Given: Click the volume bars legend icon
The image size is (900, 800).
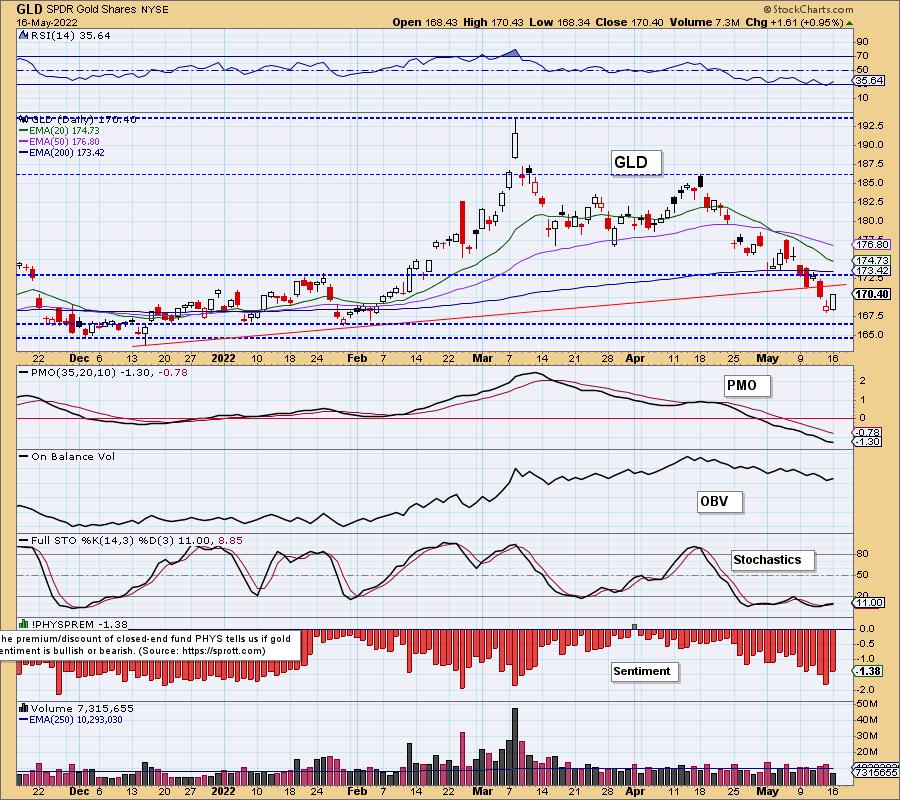Looking at the screenshot, I should [x=24, y=708].
